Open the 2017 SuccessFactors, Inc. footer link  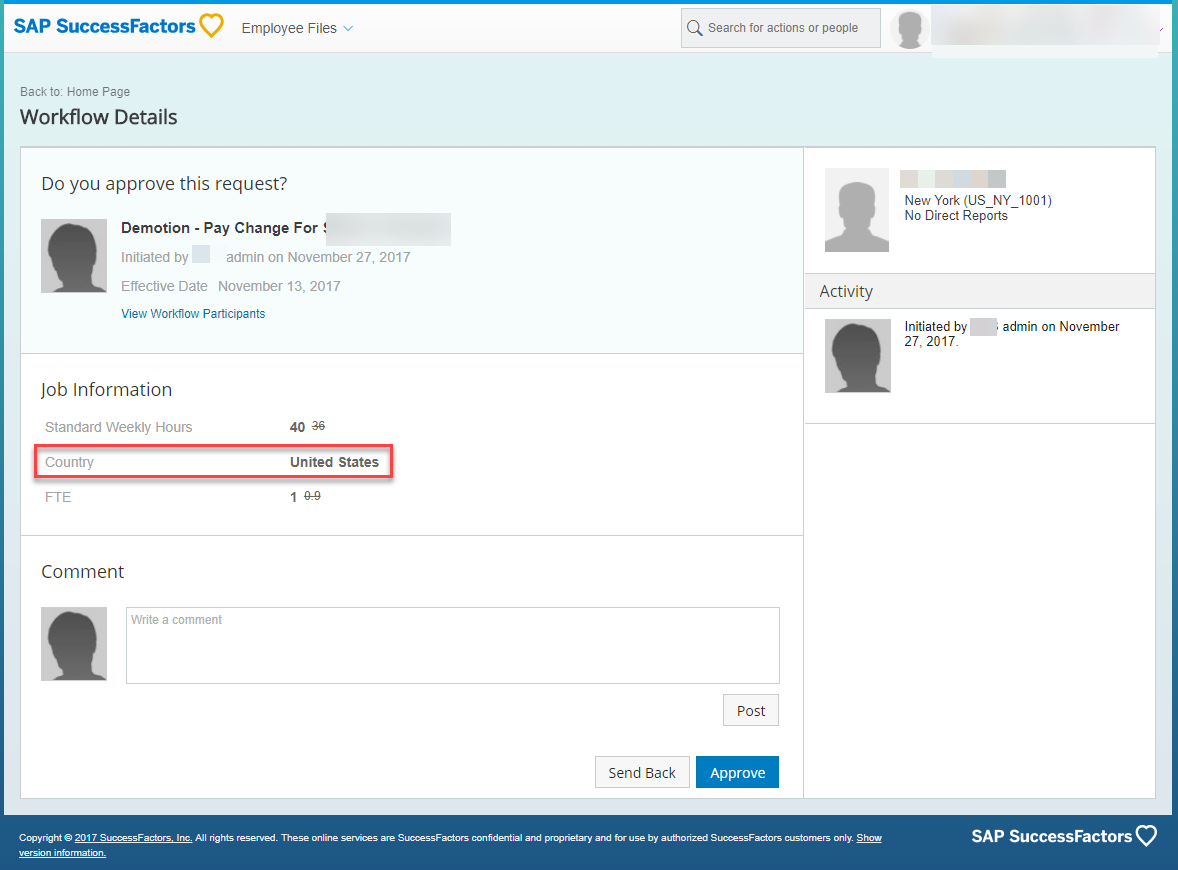(134, 838)
